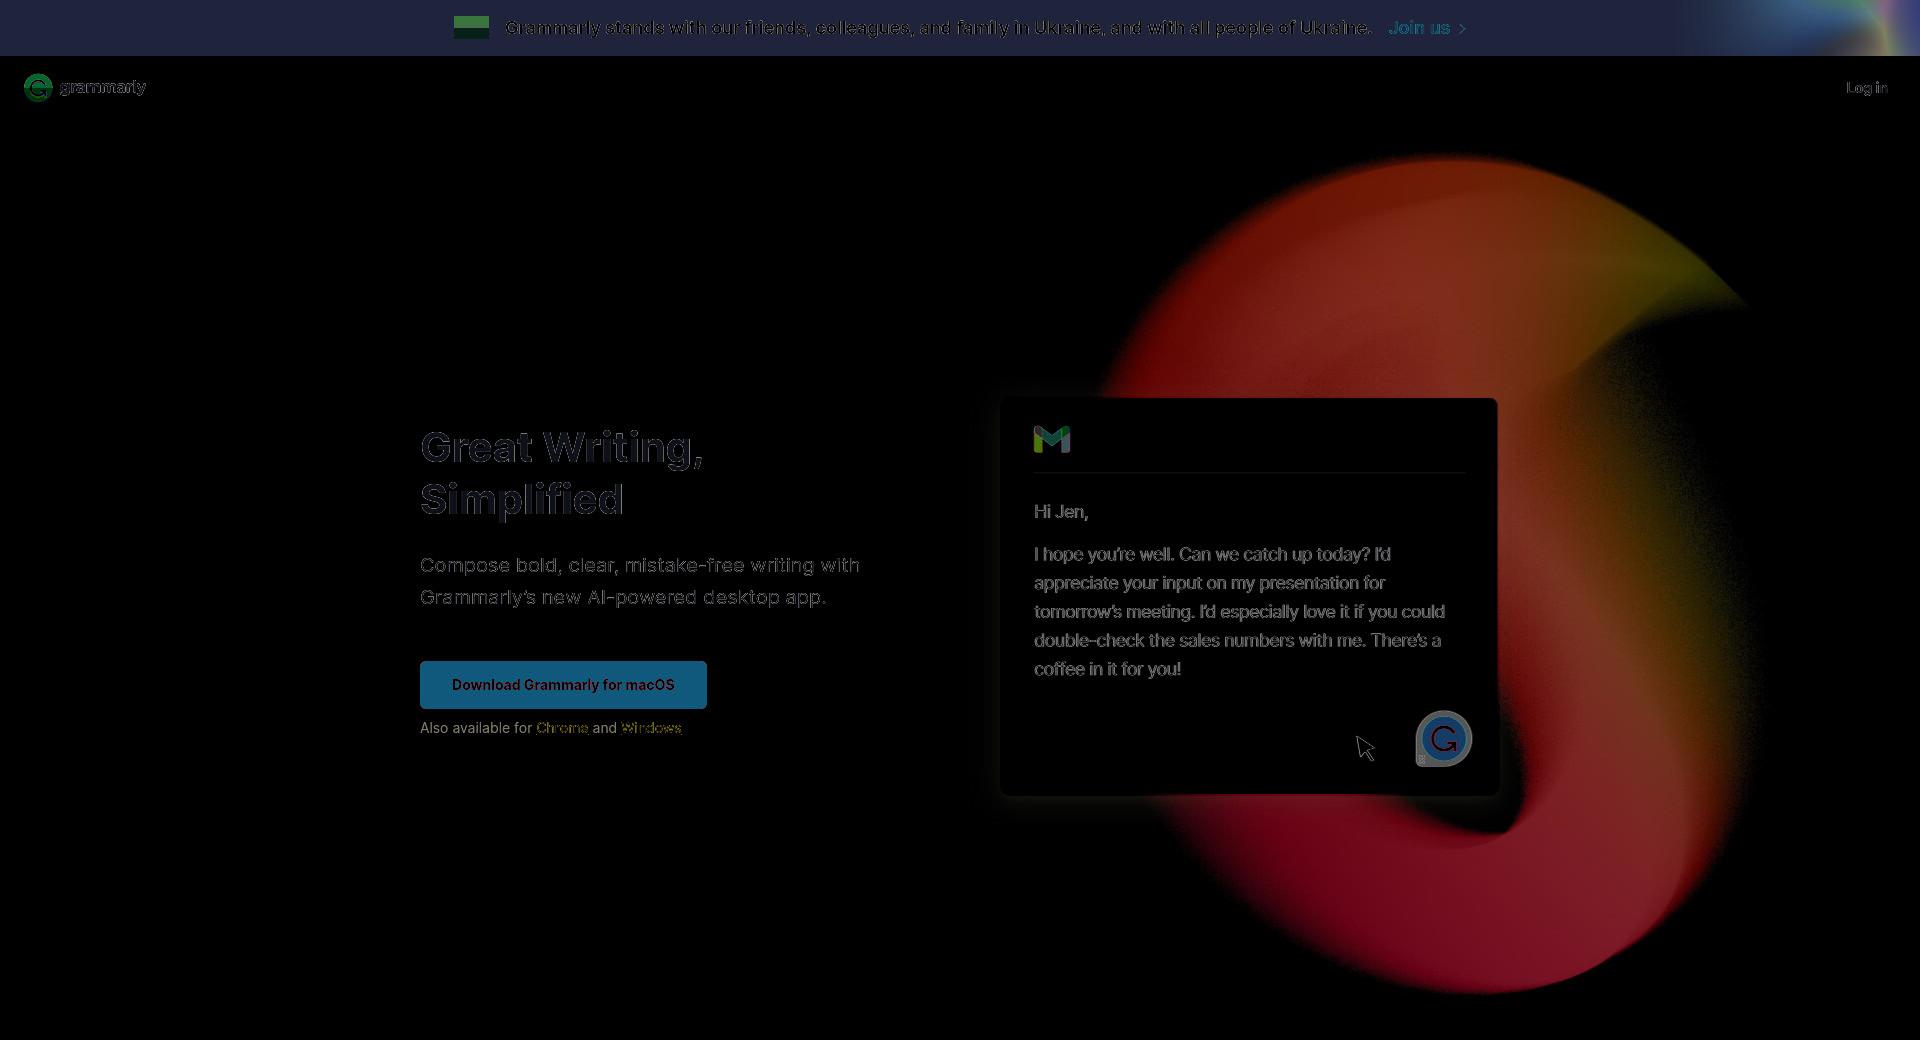The width and height of the screenshot is (1920, 1040).
Task: Click the Join us banner link
Action: (1427, 28)
